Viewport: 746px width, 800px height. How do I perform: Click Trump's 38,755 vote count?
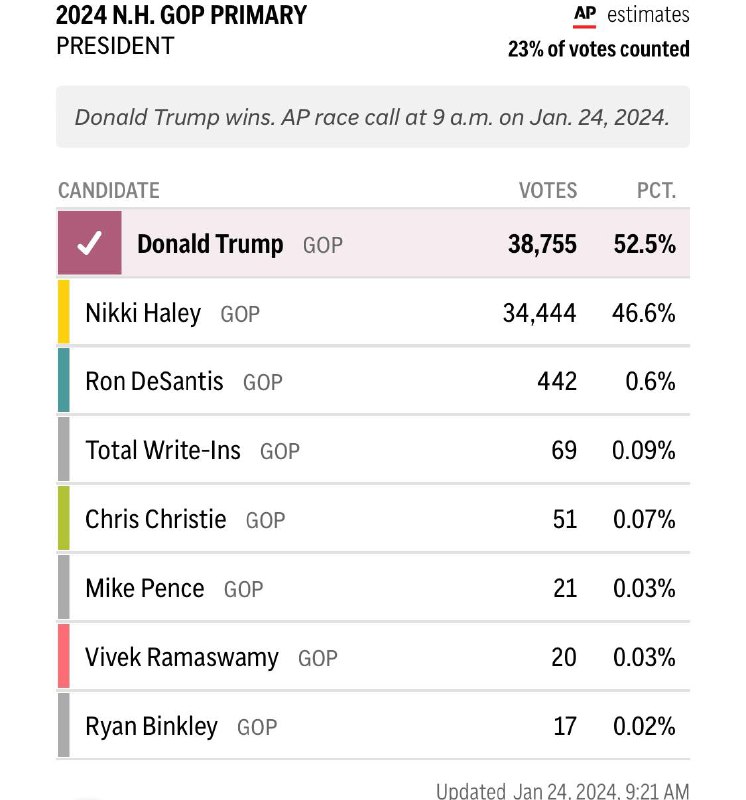click(x=542, y=244)
